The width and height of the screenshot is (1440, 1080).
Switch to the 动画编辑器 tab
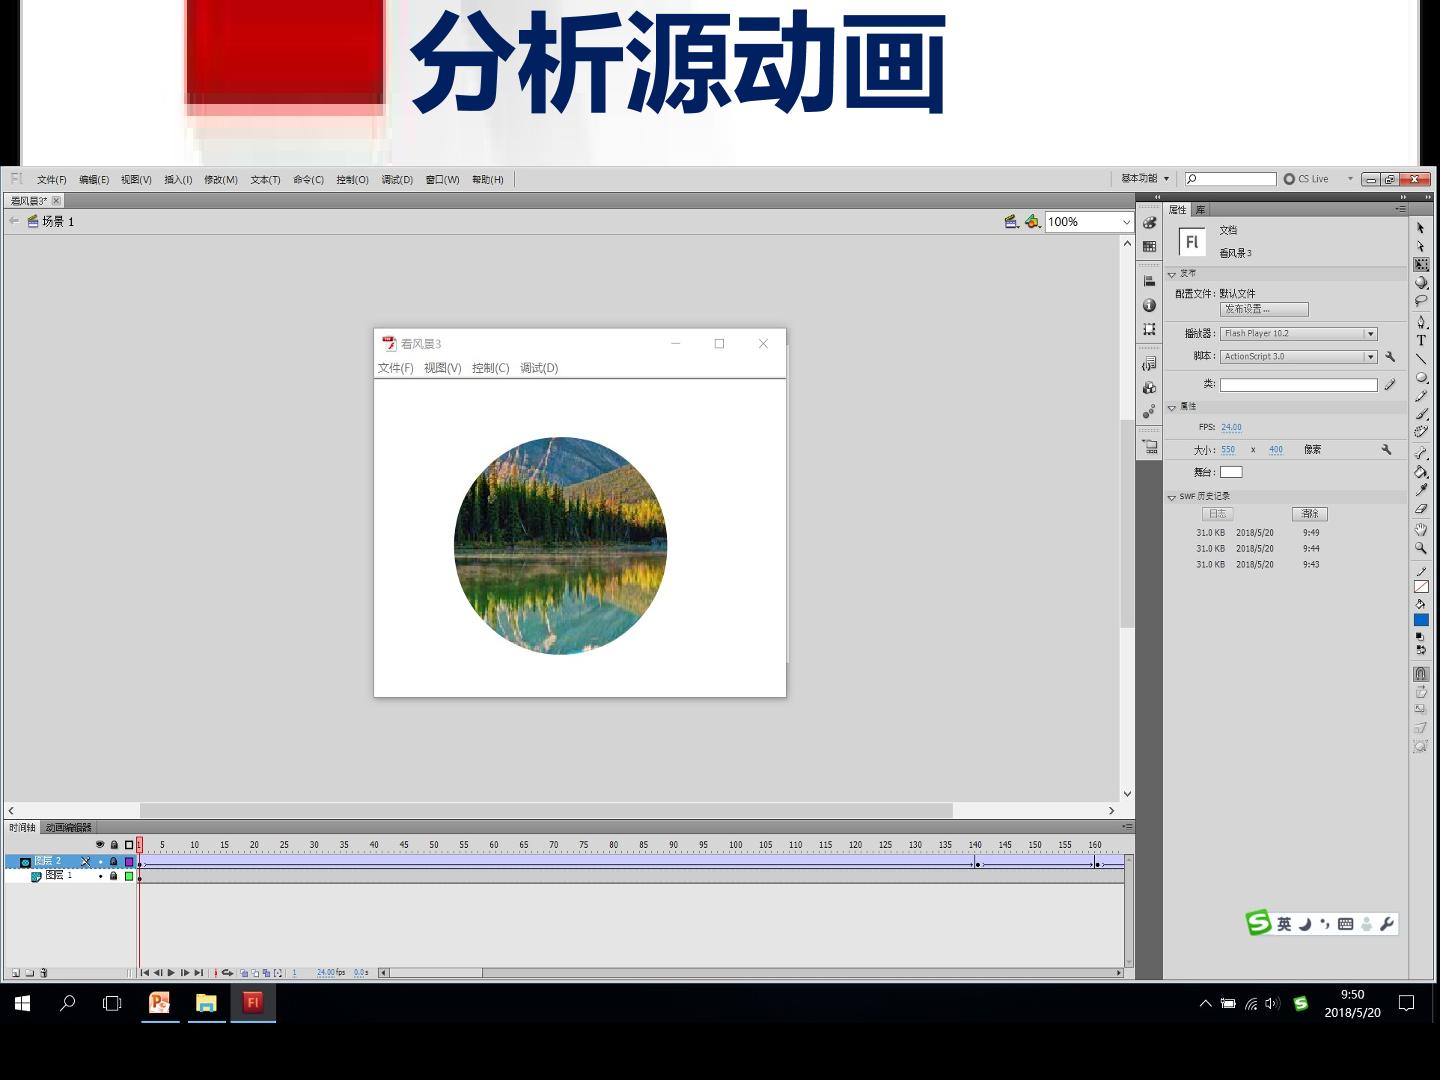click(x=69, y=827)
